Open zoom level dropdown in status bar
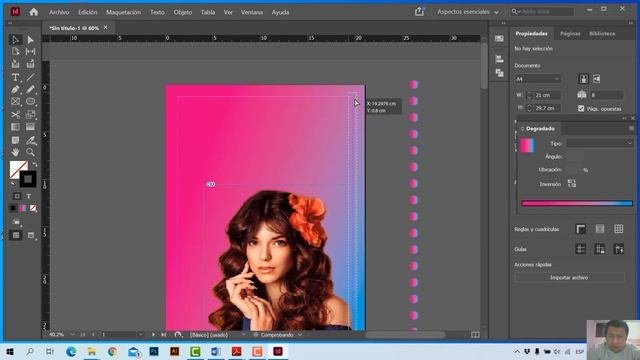The height and width of the screenshot is (360, 640). click(x=72, y=335)
